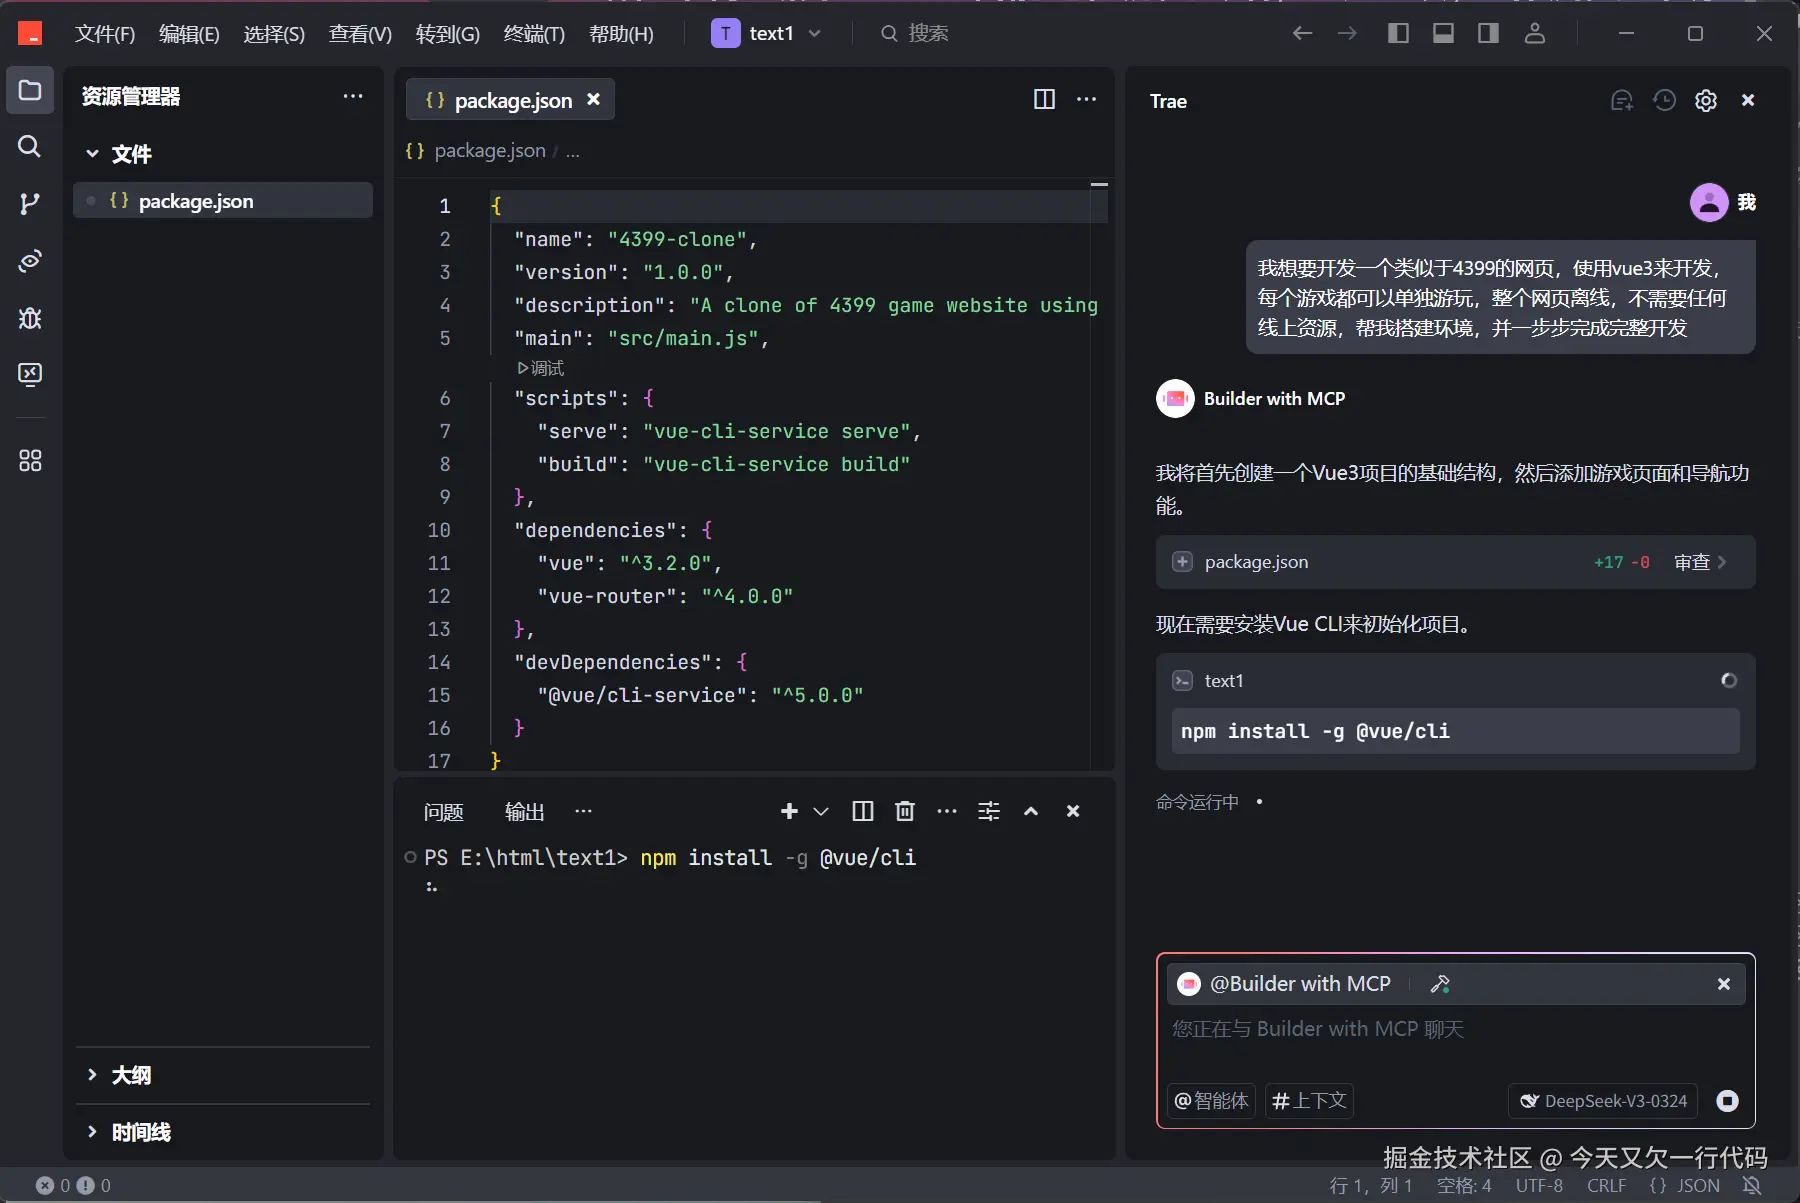Open terminal panel settings sliders icon

click(x=989, y=811)
